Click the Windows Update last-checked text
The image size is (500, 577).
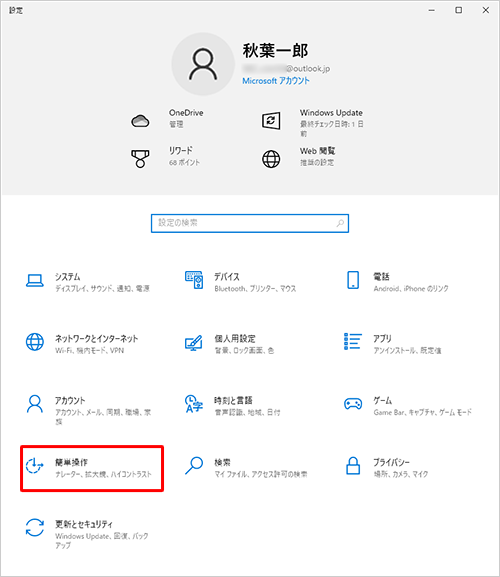coord(331,128)
